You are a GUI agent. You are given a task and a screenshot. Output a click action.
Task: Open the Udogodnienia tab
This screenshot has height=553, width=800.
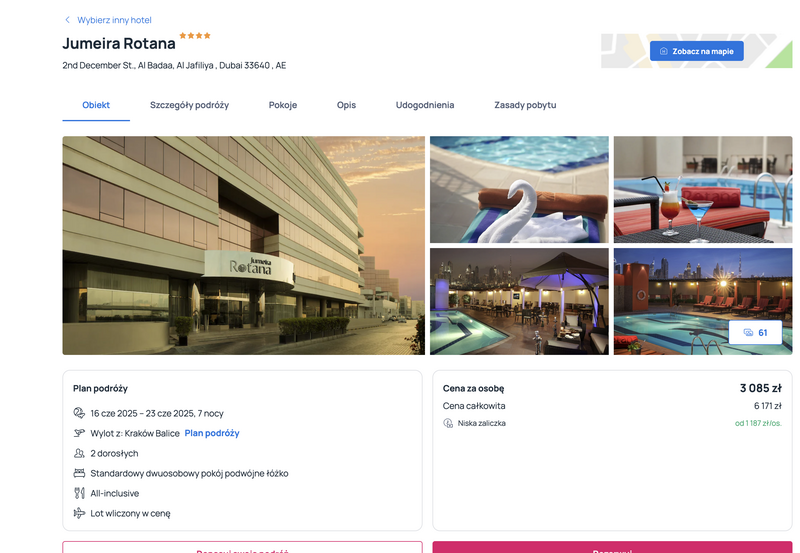tap(425, 105)
